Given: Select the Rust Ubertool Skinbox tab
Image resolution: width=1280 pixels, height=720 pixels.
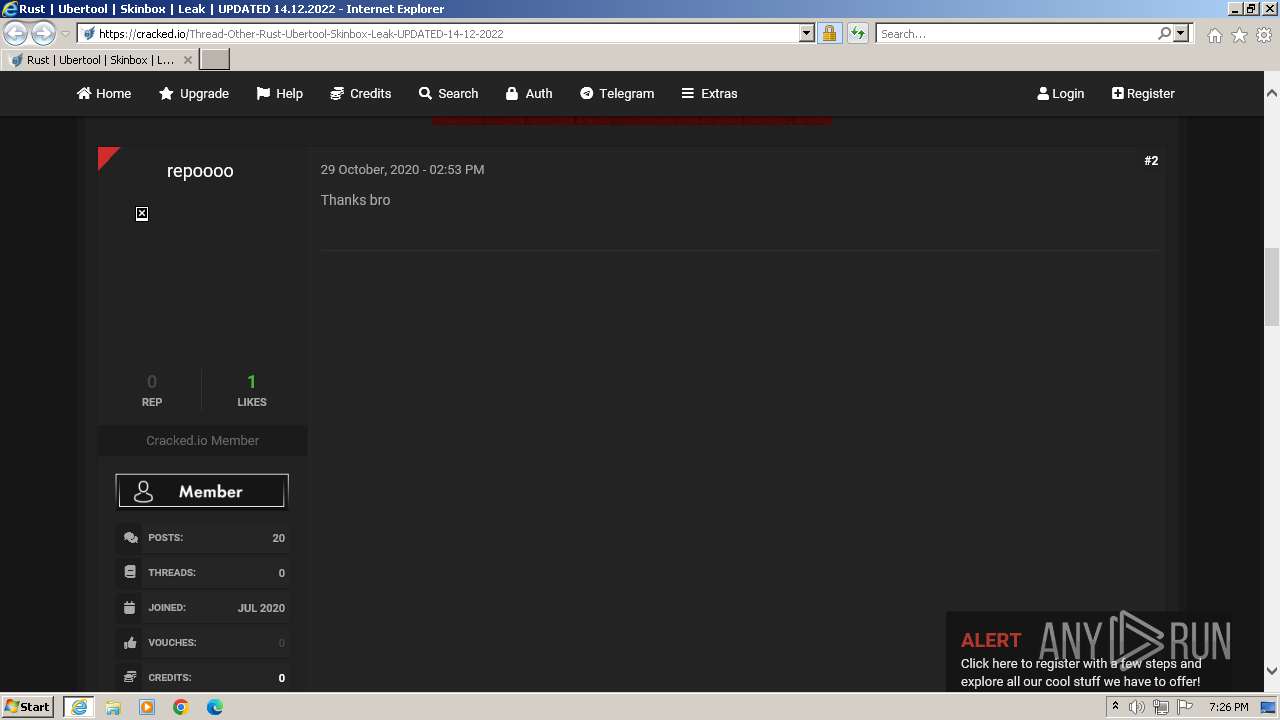Looking at the screenshot, I should tap(100, 60).
